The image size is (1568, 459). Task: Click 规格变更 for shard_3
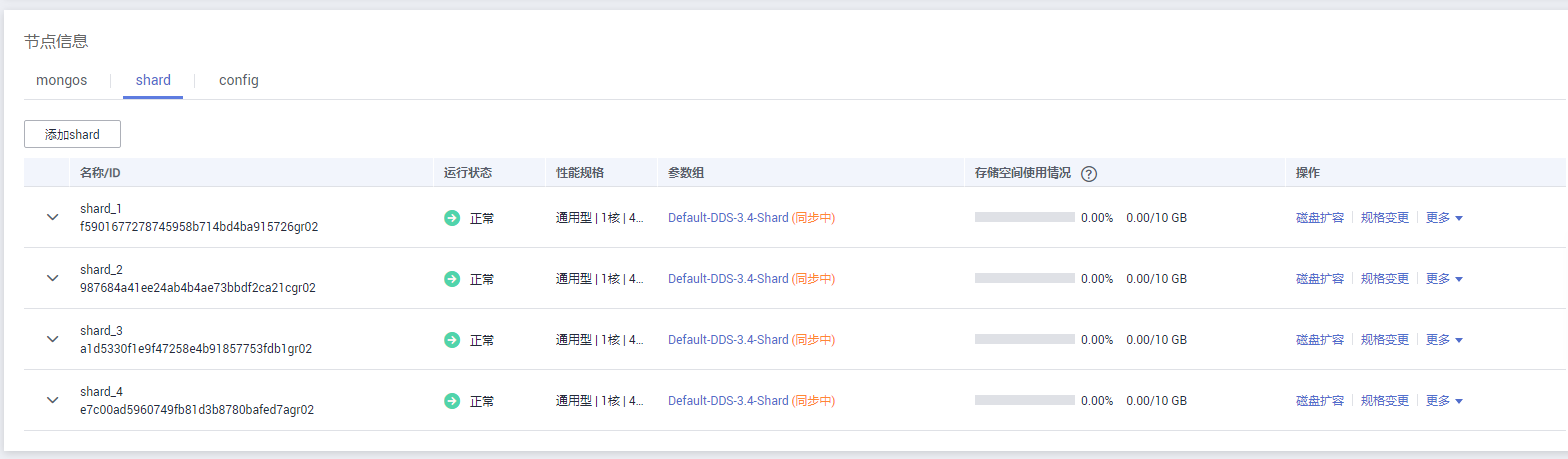point(1385,340)
